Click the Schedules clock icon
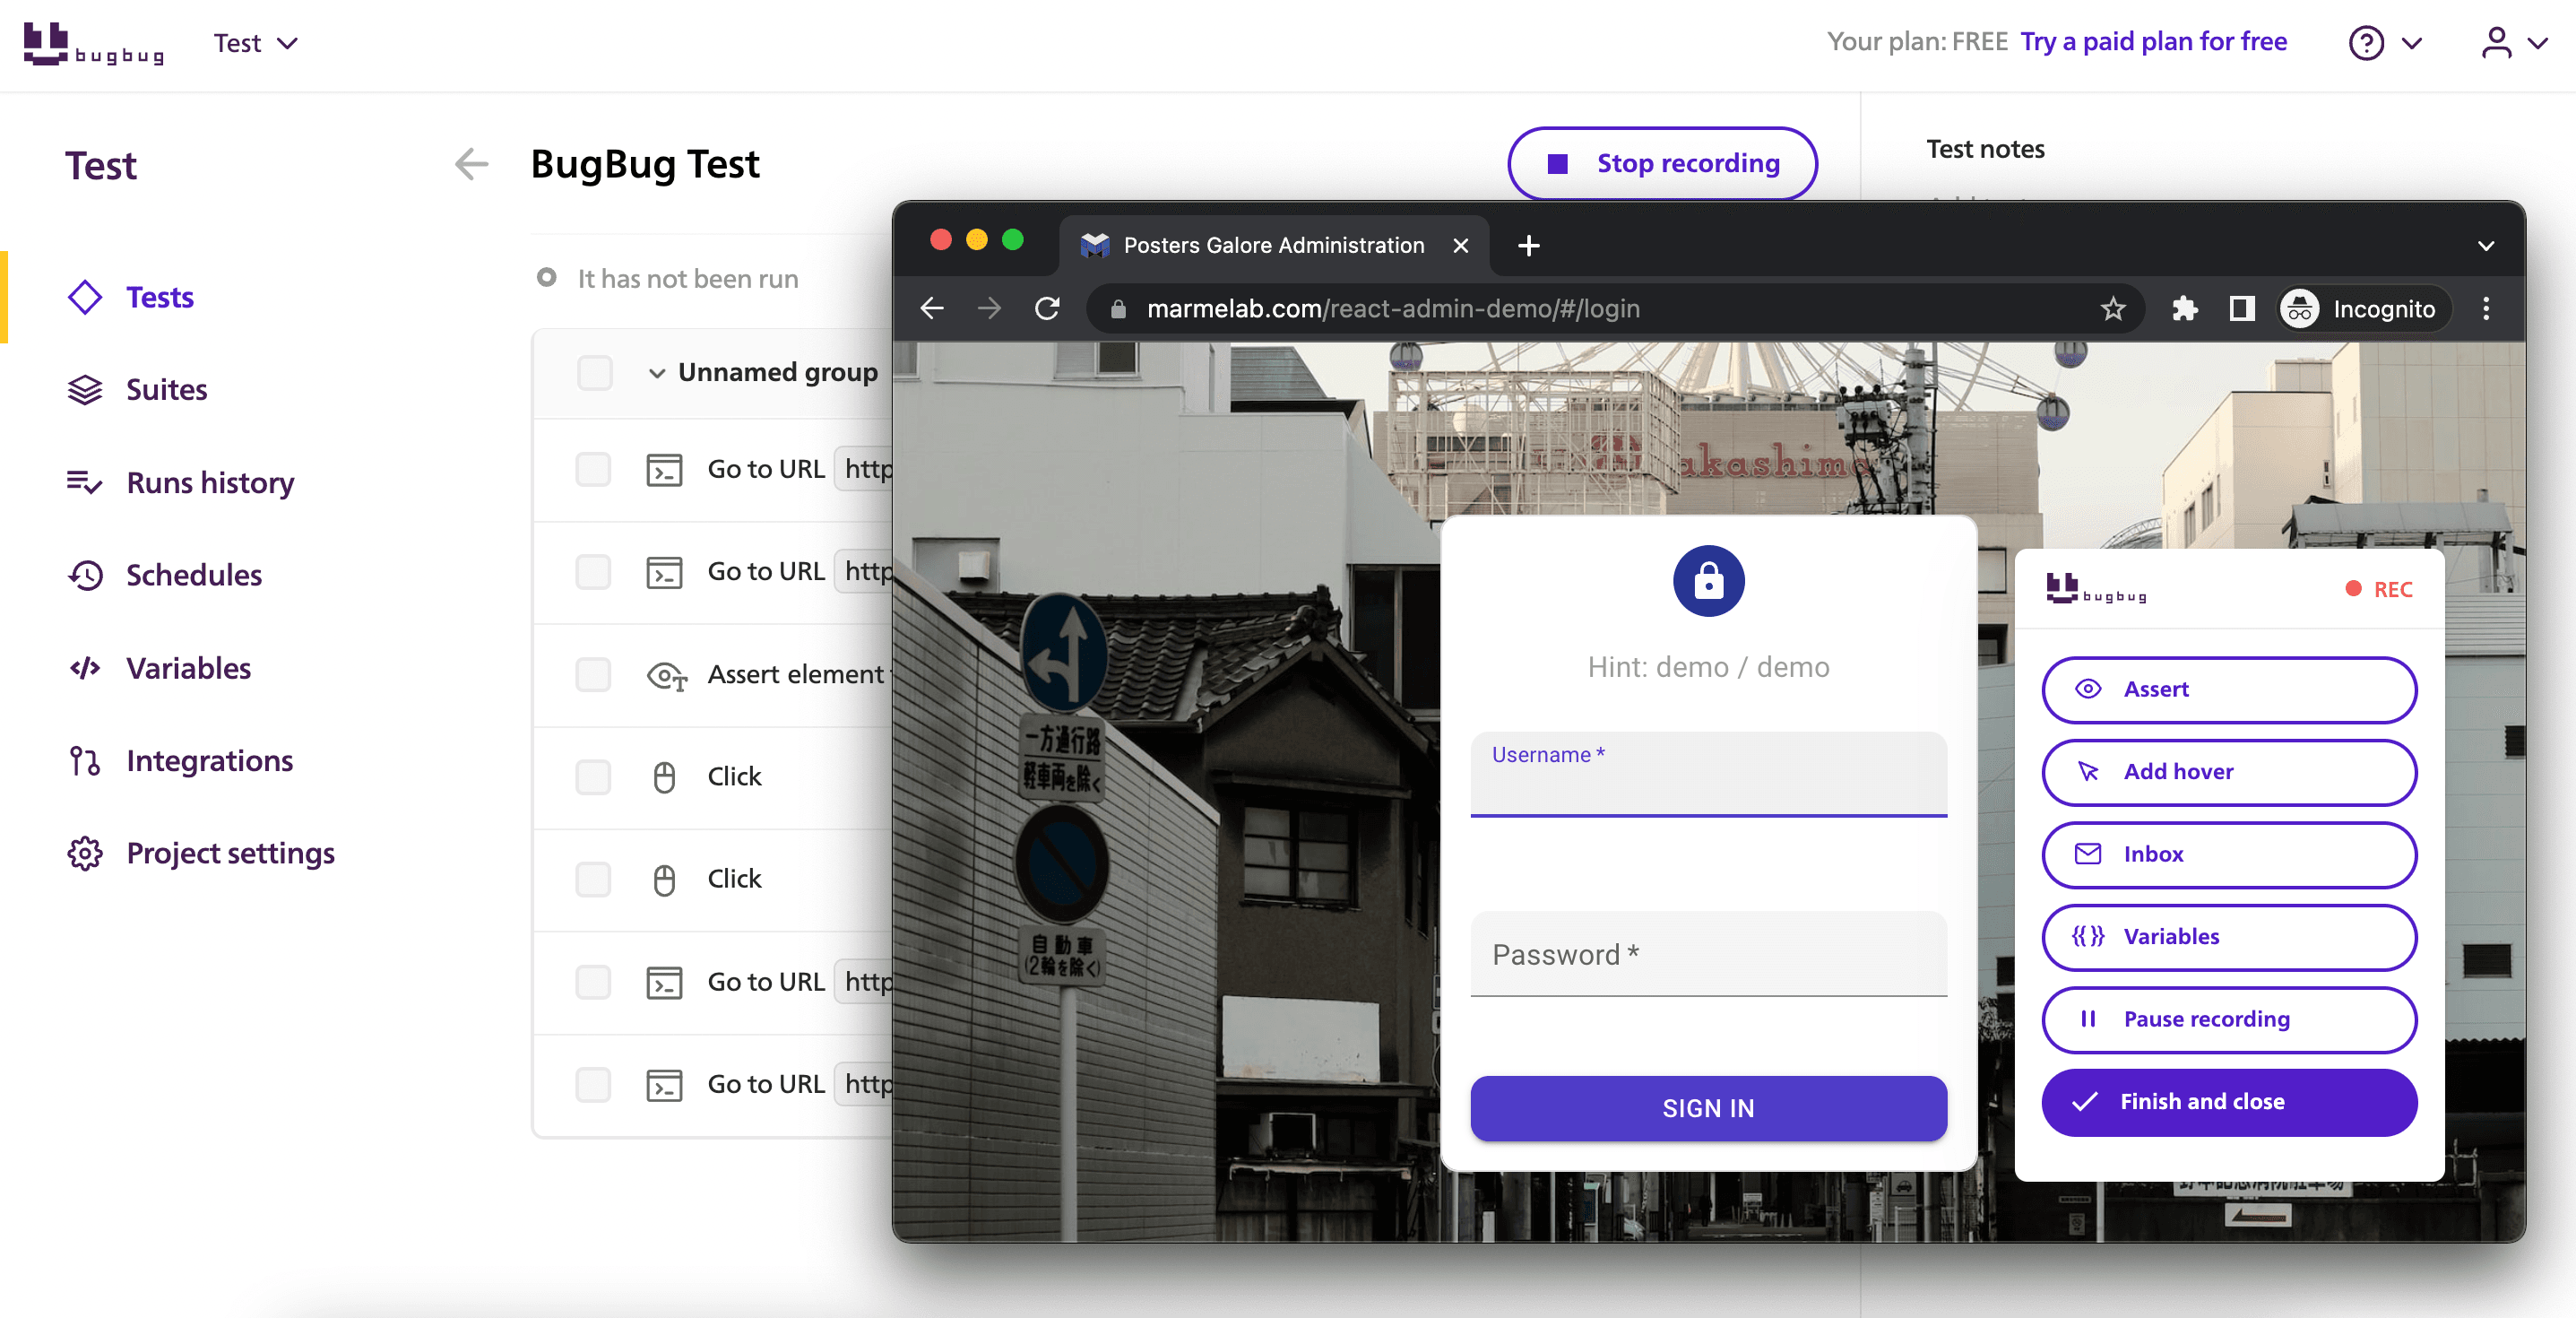Image resolution: width=2576 pixels, height=1318 pixels. click(85, 575)
